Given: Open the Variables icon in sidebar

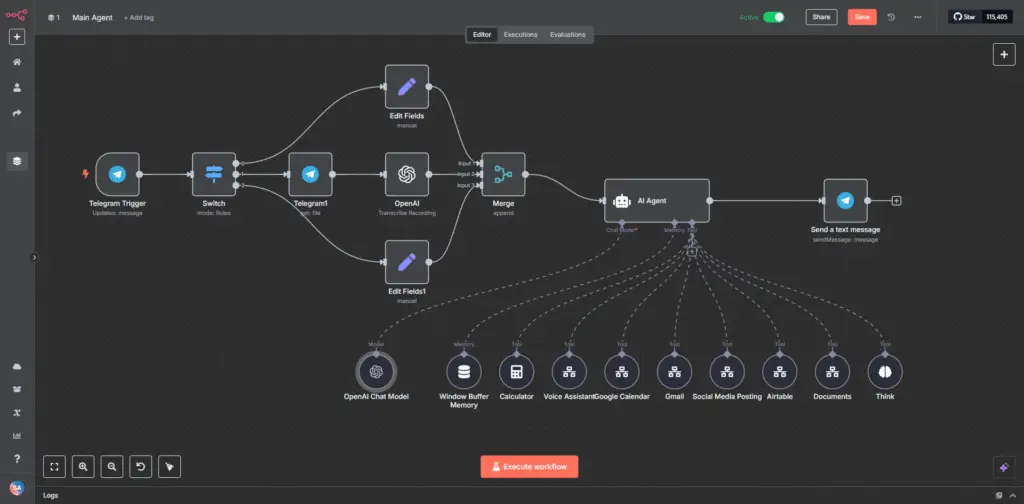Looking at the screenshot, I should click(17, 413).
